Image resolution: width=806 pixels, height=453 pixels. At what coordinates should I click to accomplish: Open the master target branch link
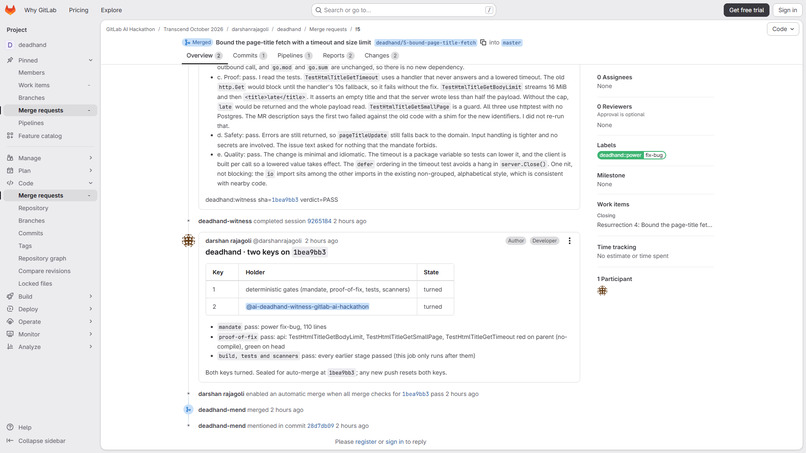(511, 43)
